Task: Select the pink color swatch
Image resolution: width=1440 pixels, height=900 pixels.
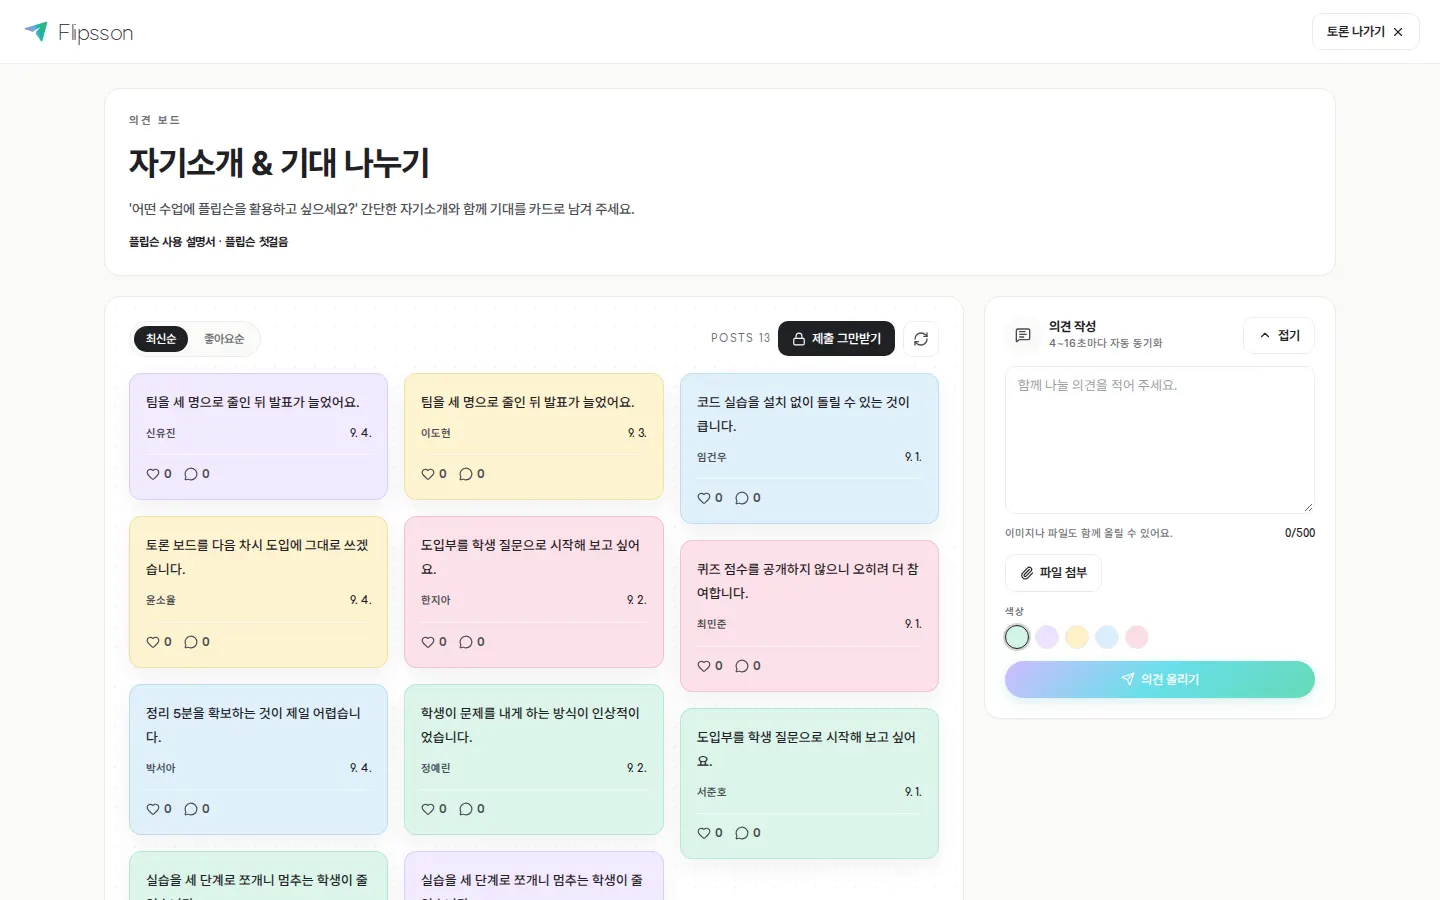Action: tap(1137, 637)
